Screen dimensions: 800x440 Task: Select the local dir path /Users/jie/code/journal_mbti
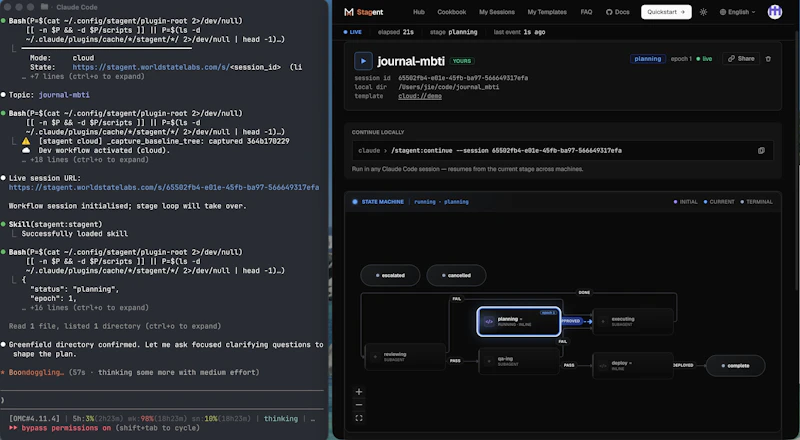coord(448,87)
